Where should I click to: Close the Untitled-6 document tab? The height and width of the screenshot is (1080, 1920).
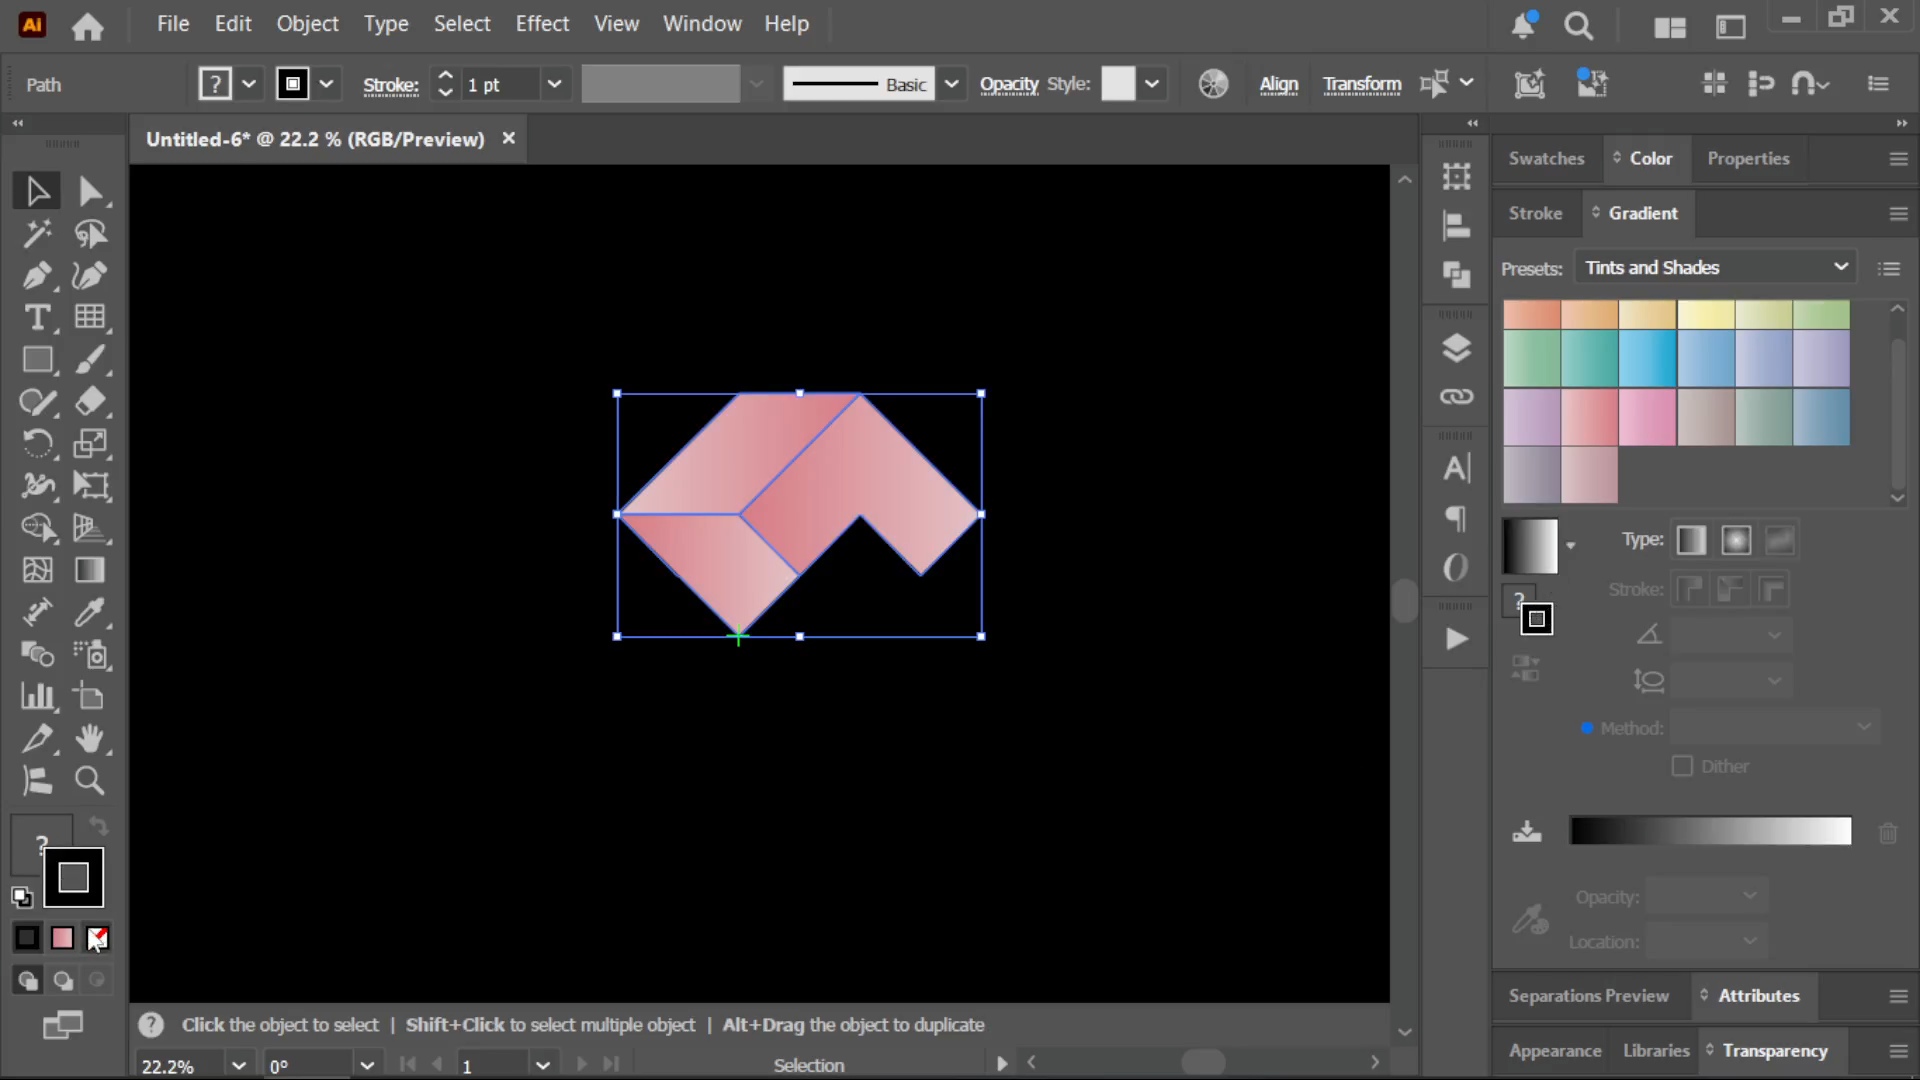pos(508,138)
